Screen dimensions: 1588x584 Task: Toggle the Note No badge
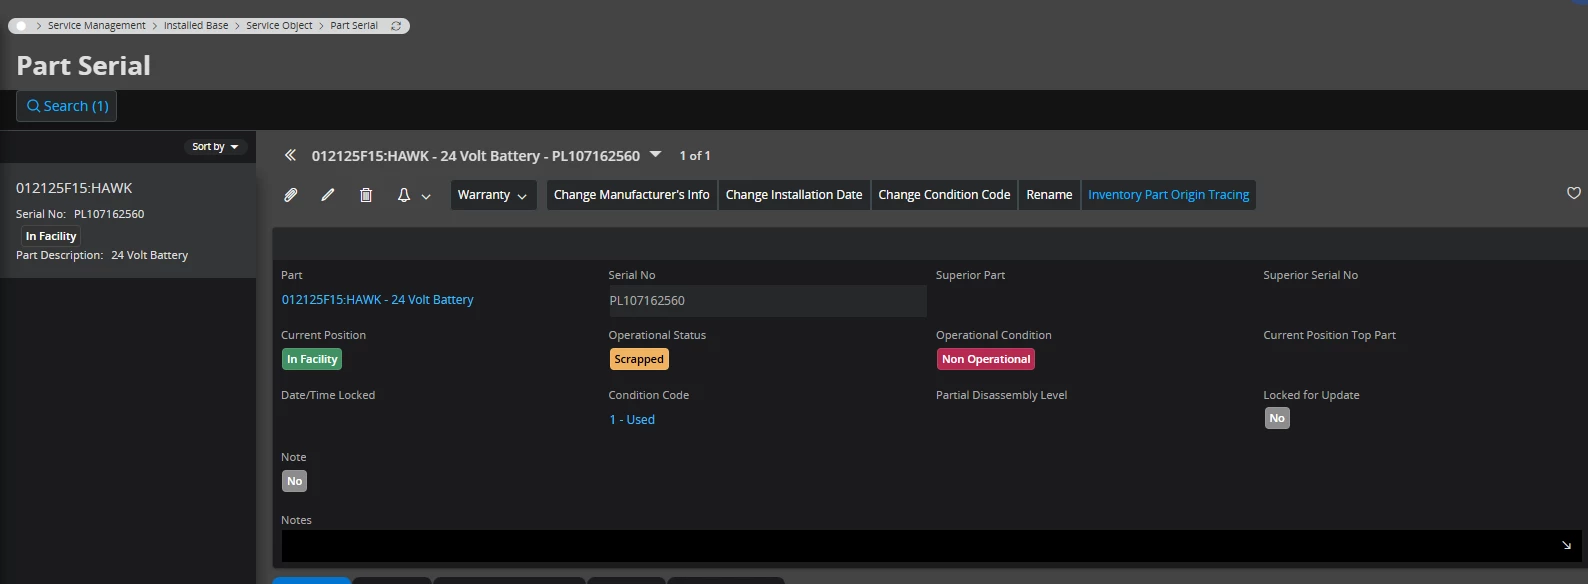coord(294,481)
